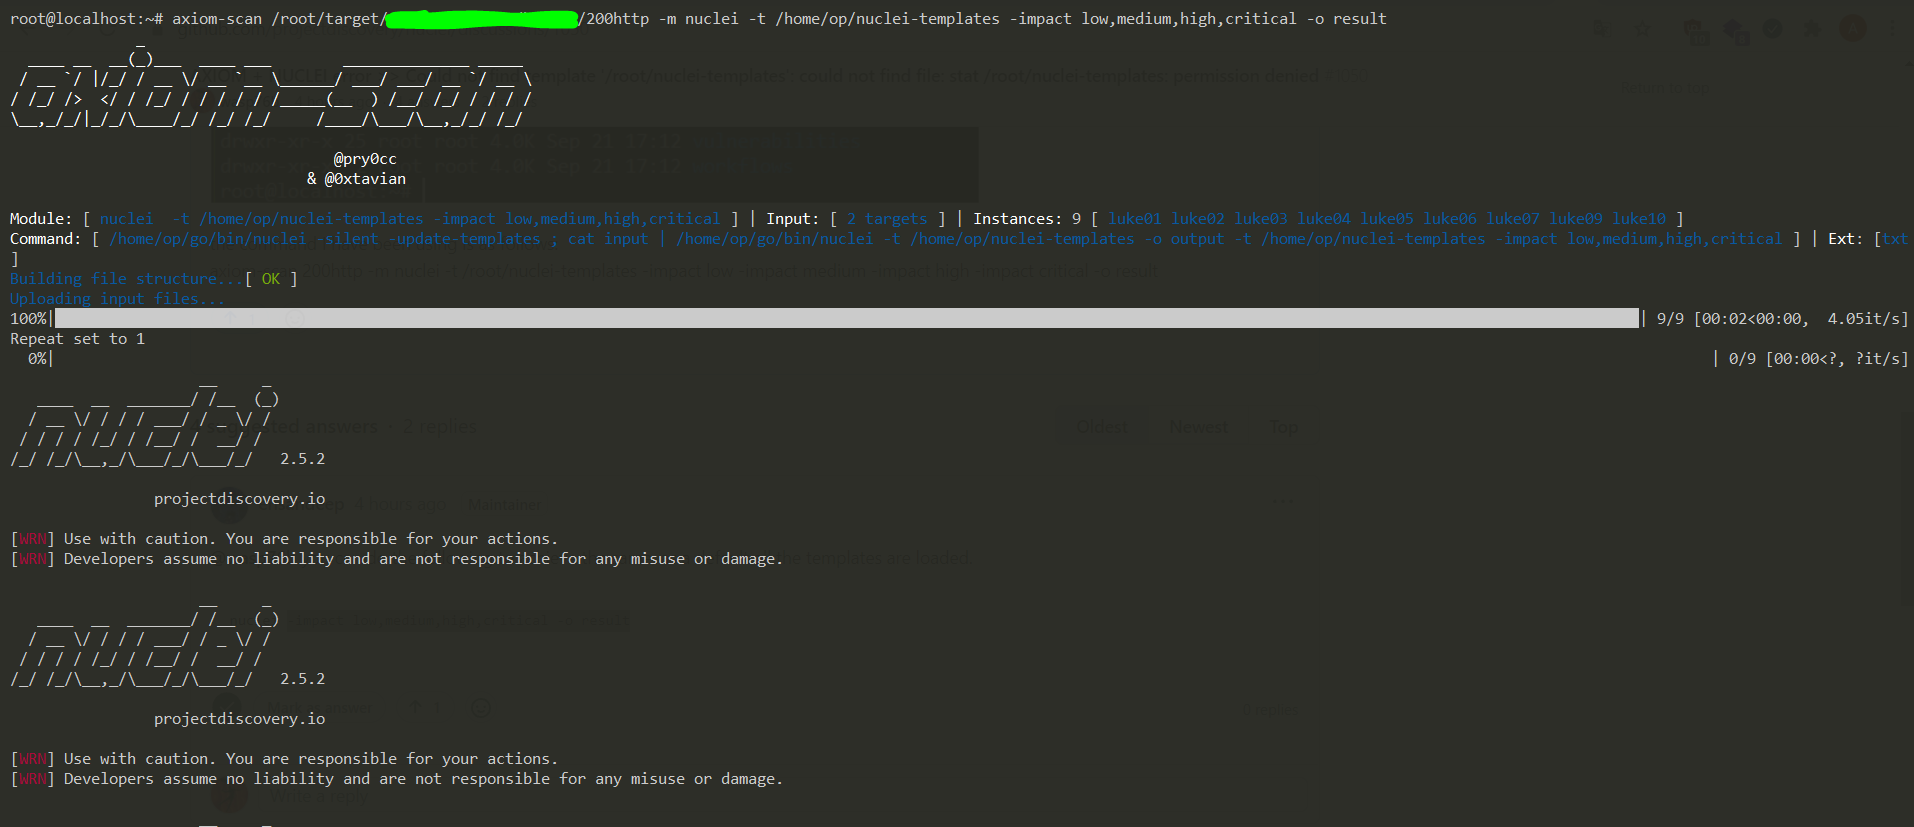Sort replies by Newest in background page
Screen dimensions: 1914x827
1198,427
